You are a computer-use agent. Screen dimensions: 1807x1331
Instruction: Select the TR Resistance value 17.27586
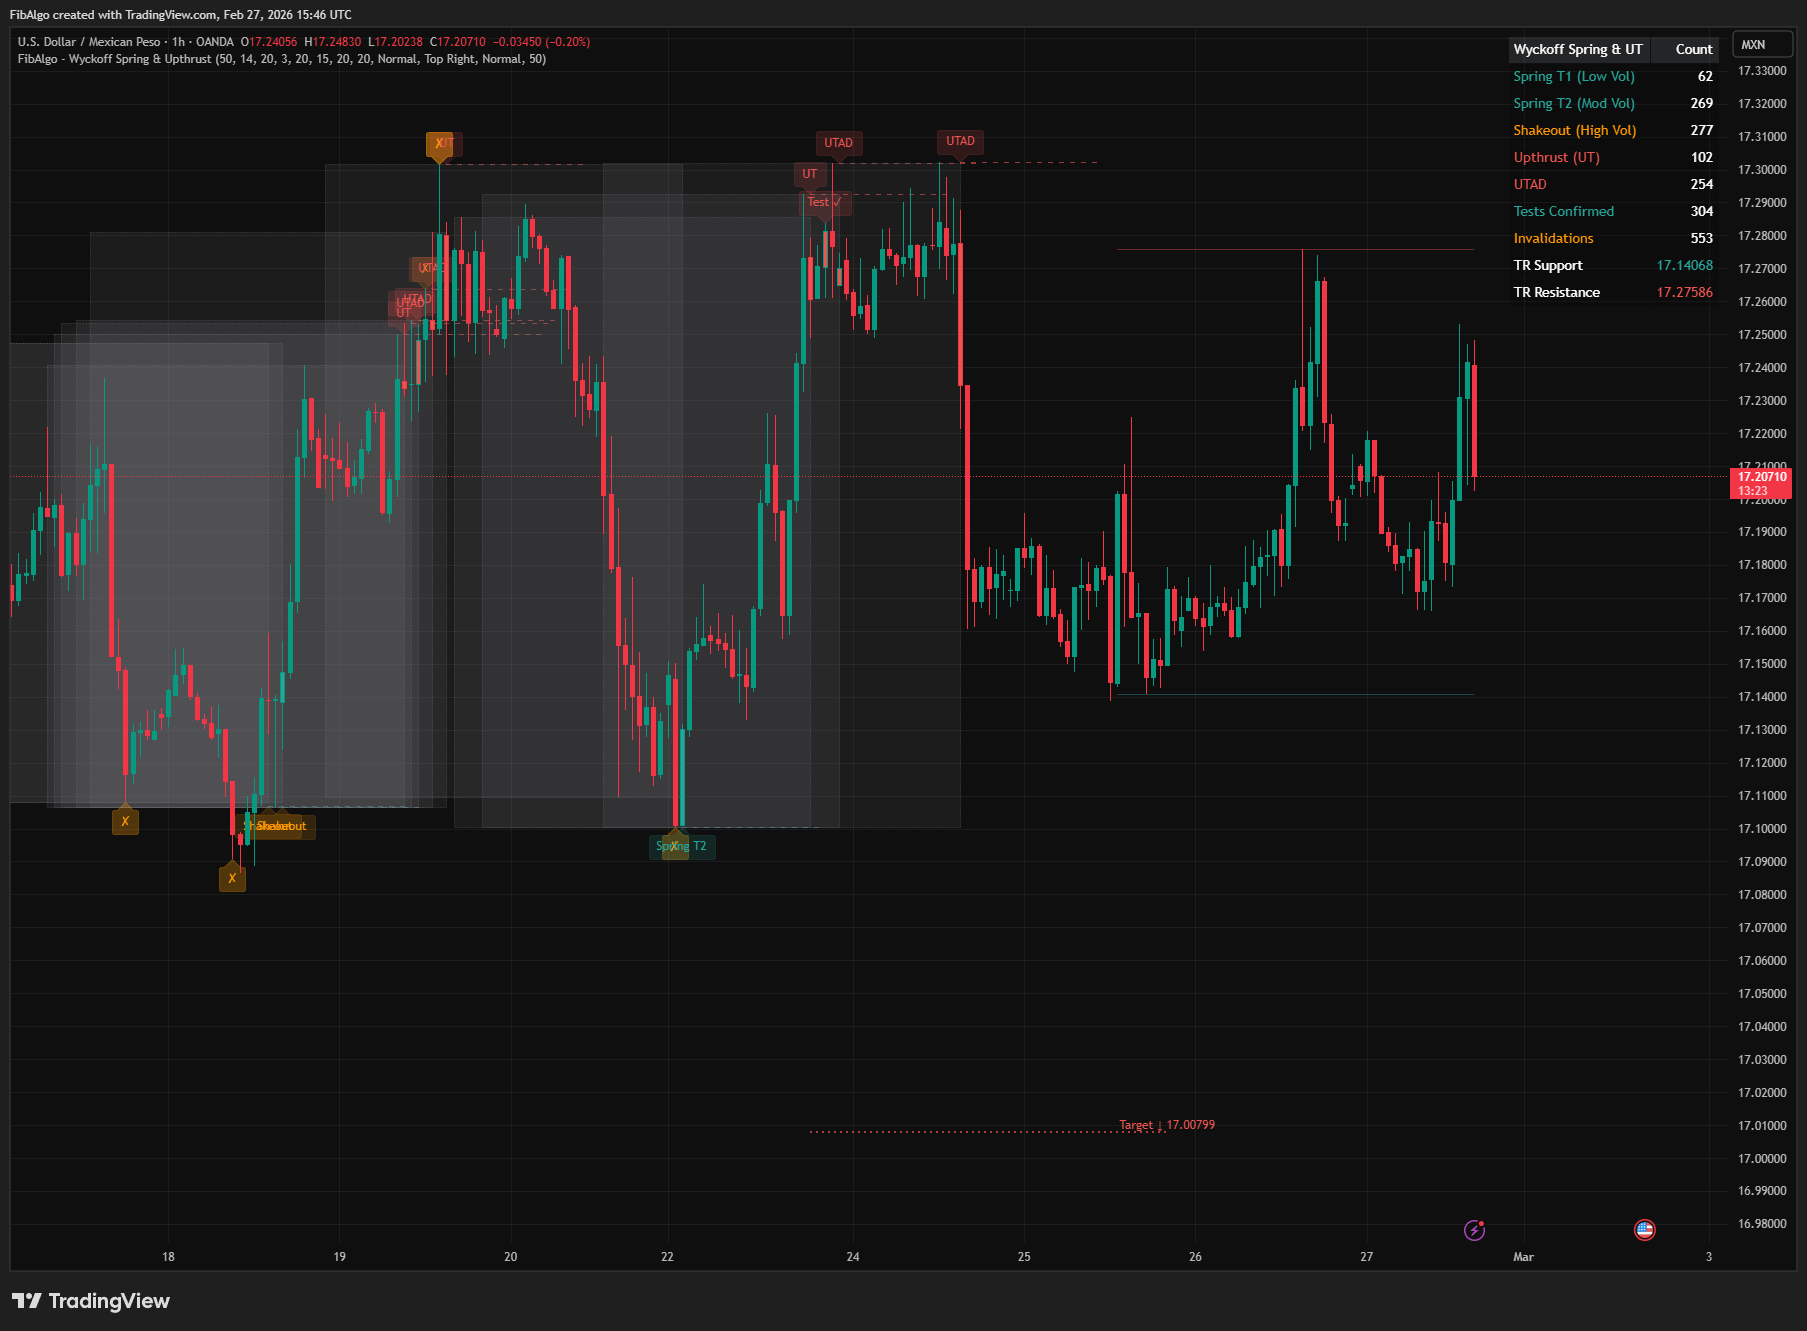(1684, 292)
